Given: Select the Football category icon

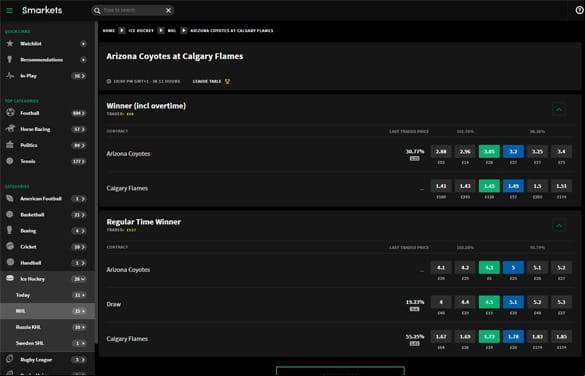Looking at the screenshot, I should 10,113.
